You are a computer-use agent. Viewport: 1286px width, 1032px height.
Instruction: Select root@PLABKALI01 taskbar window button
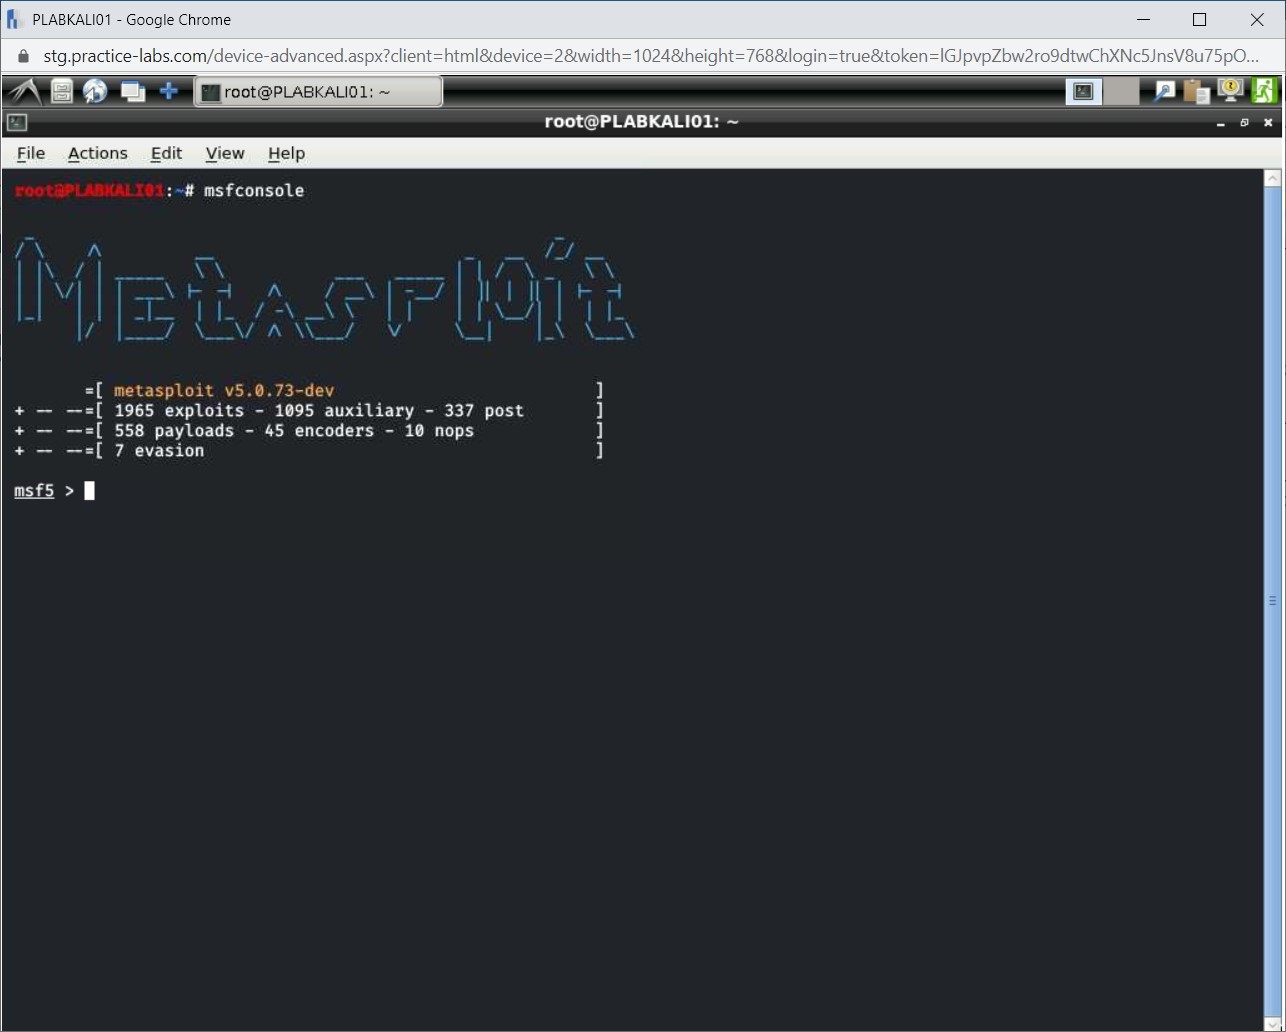318,92
